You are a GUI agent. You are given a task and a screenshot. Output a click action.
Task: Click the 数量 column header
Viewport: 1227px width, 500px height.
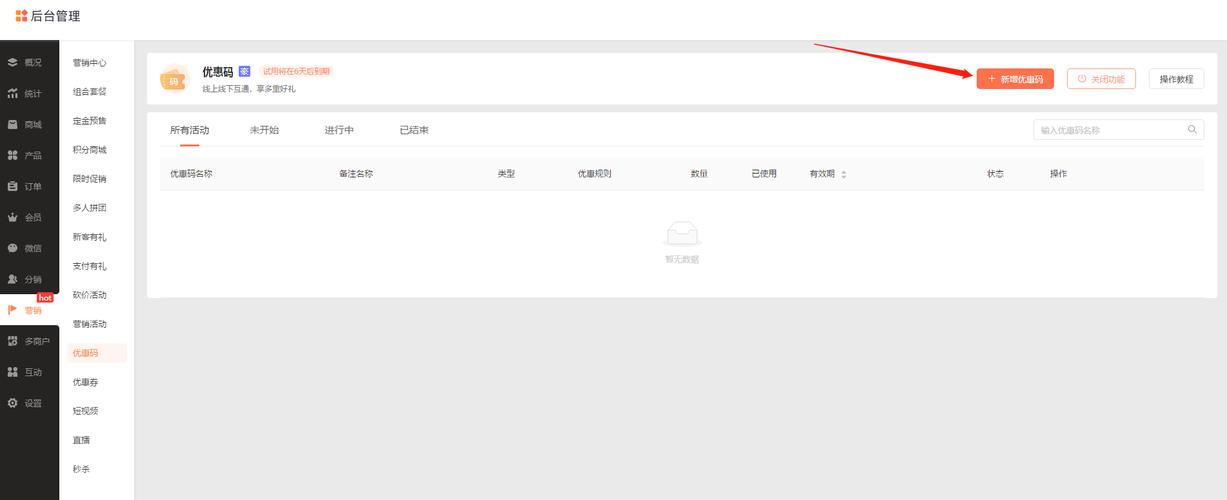(x=699, y=174)
